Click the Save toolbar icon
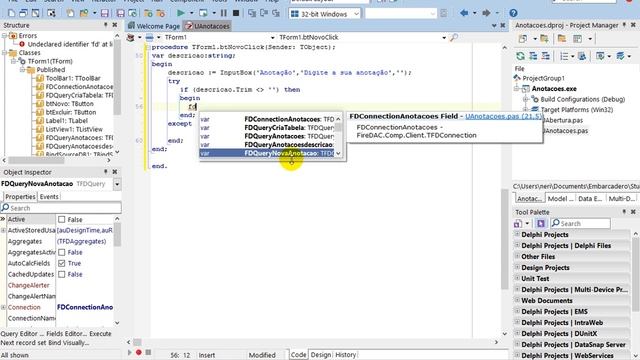 (104, 13)
